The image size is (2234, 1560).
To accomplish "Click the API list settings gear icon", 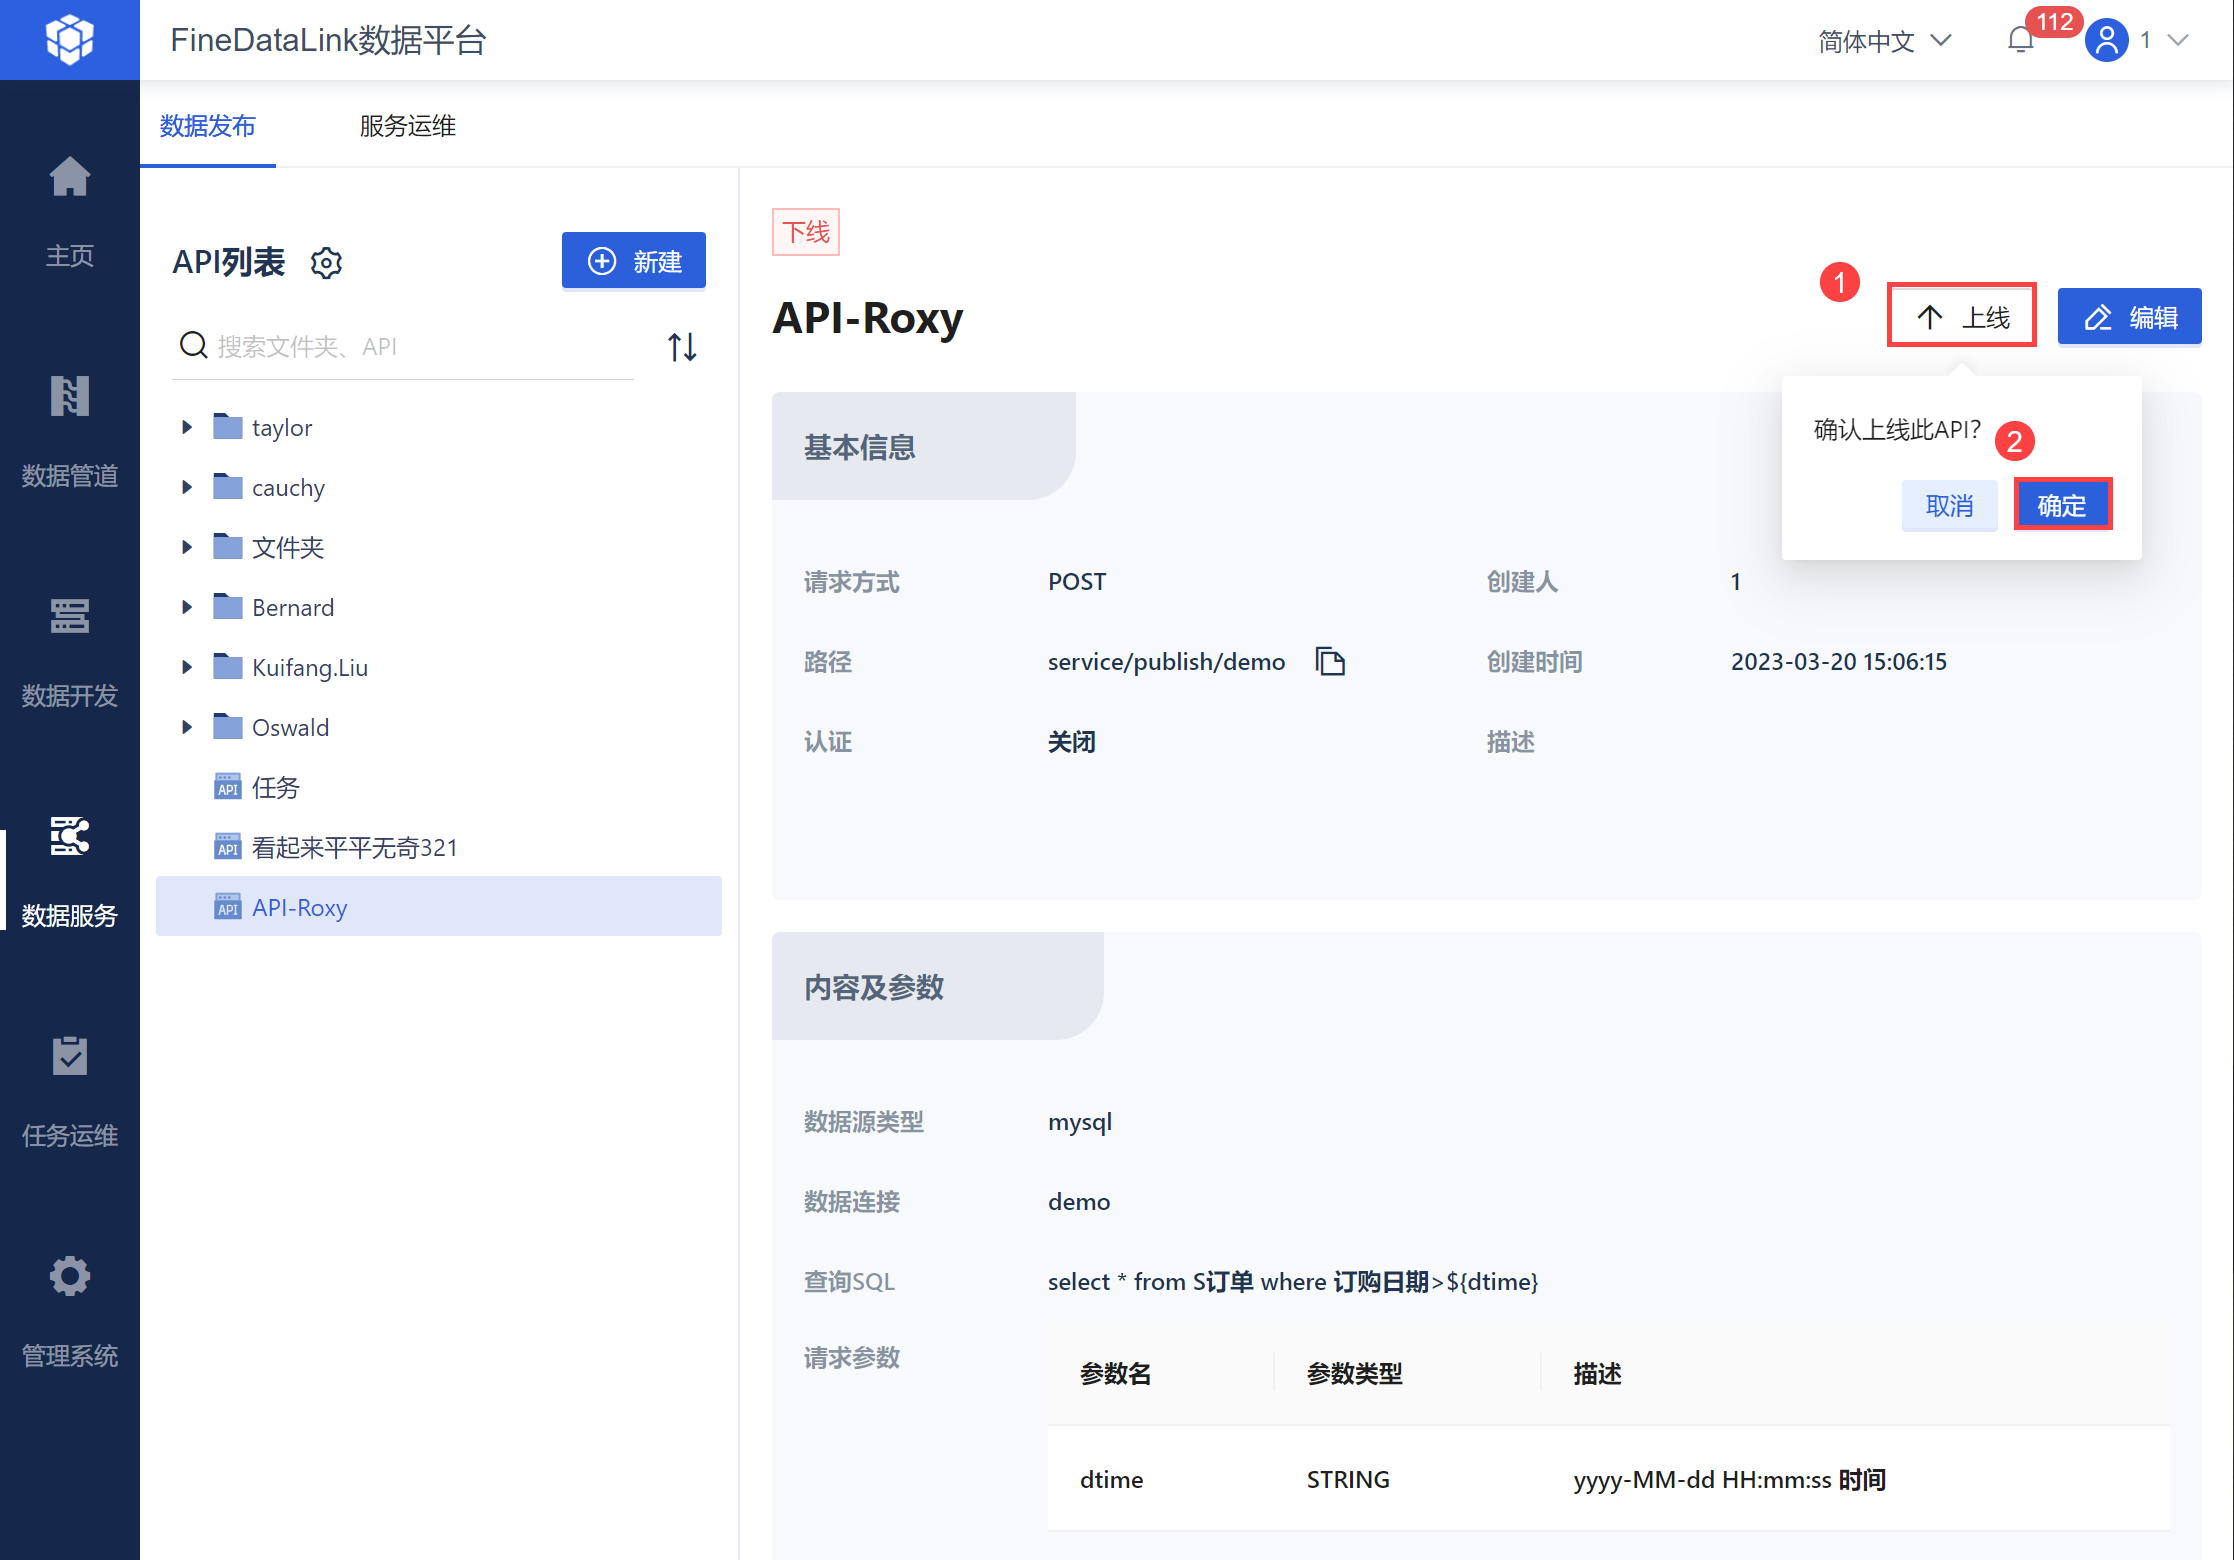I will pyautogui.click(x=326, y=263).
